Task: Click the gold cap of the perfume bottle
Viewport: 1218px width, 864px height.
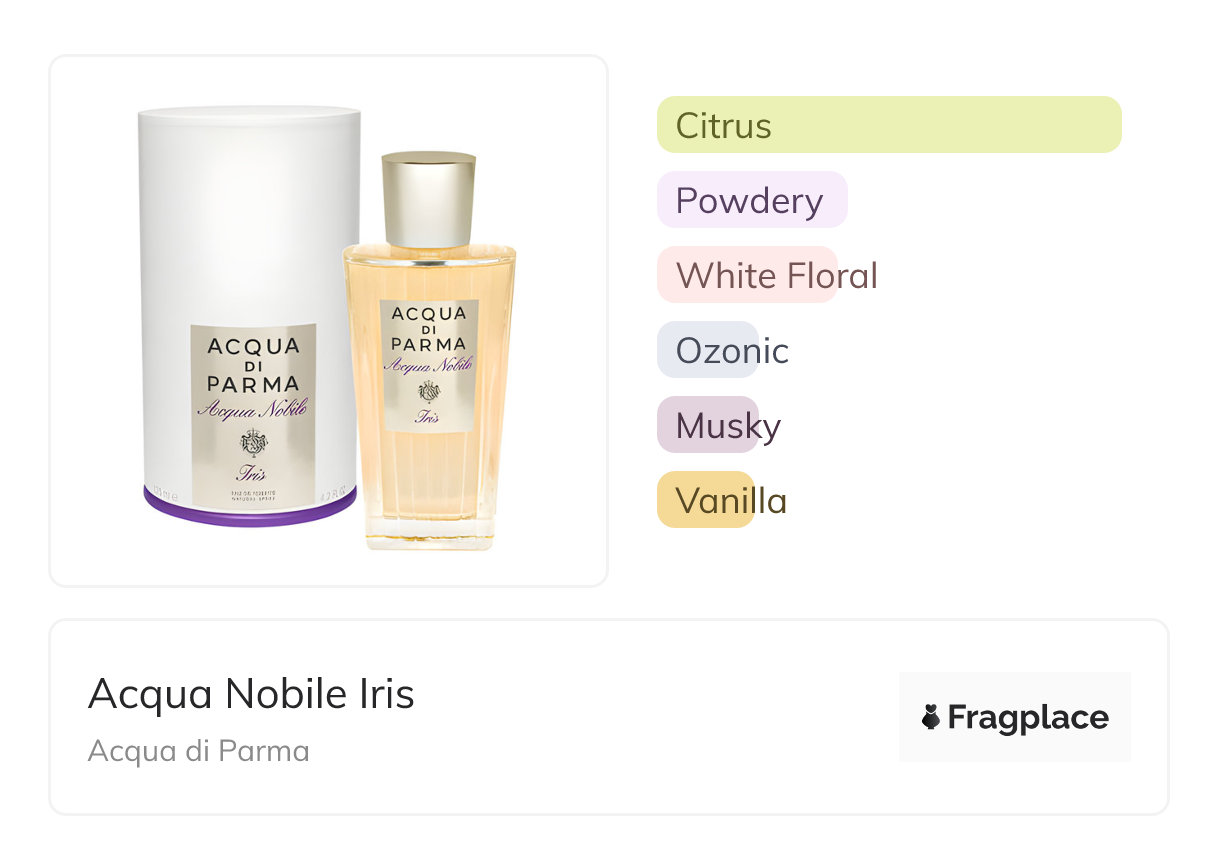Action: pos(429,198)
